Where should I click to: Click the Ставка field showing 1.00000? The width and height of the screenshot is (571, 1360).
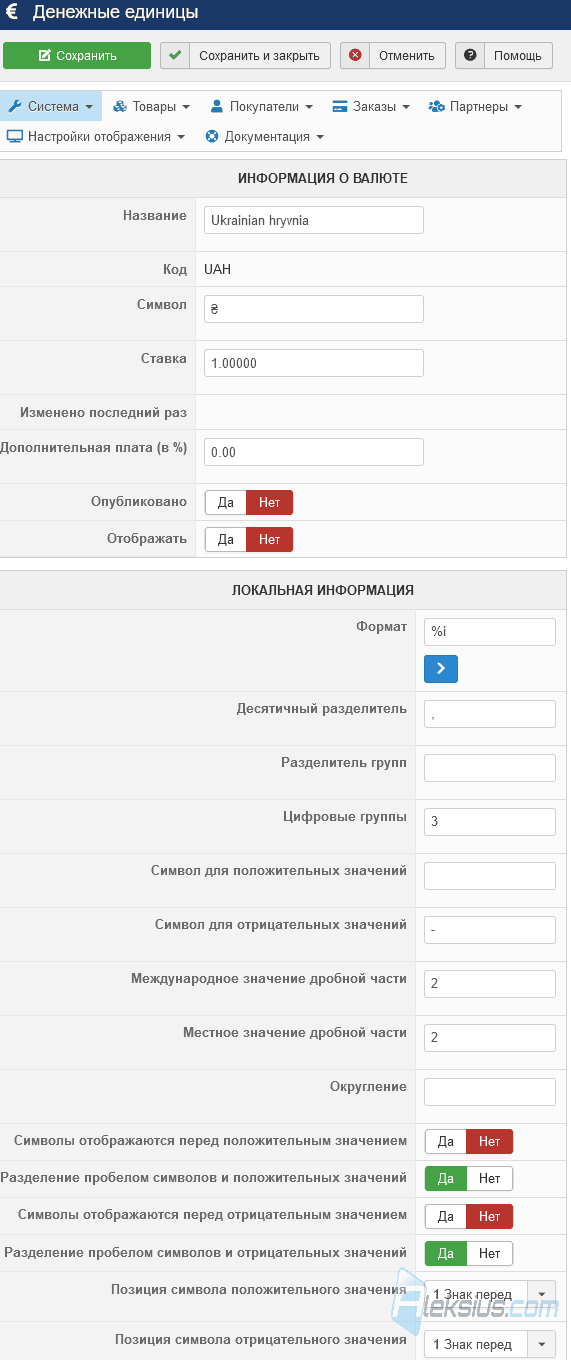coord(314,363)
